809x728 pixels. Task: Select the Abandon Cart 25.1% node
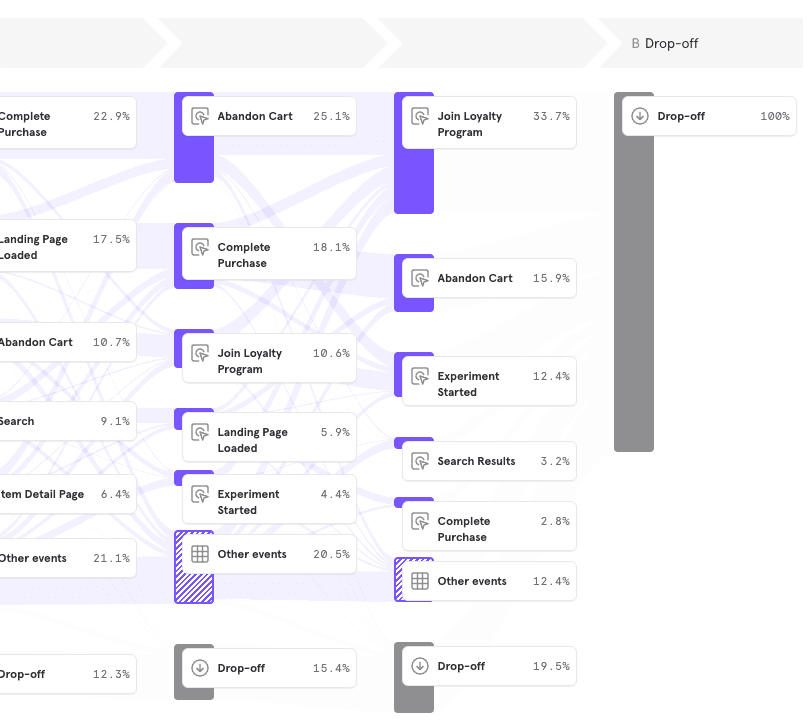[x=270, y=116]
